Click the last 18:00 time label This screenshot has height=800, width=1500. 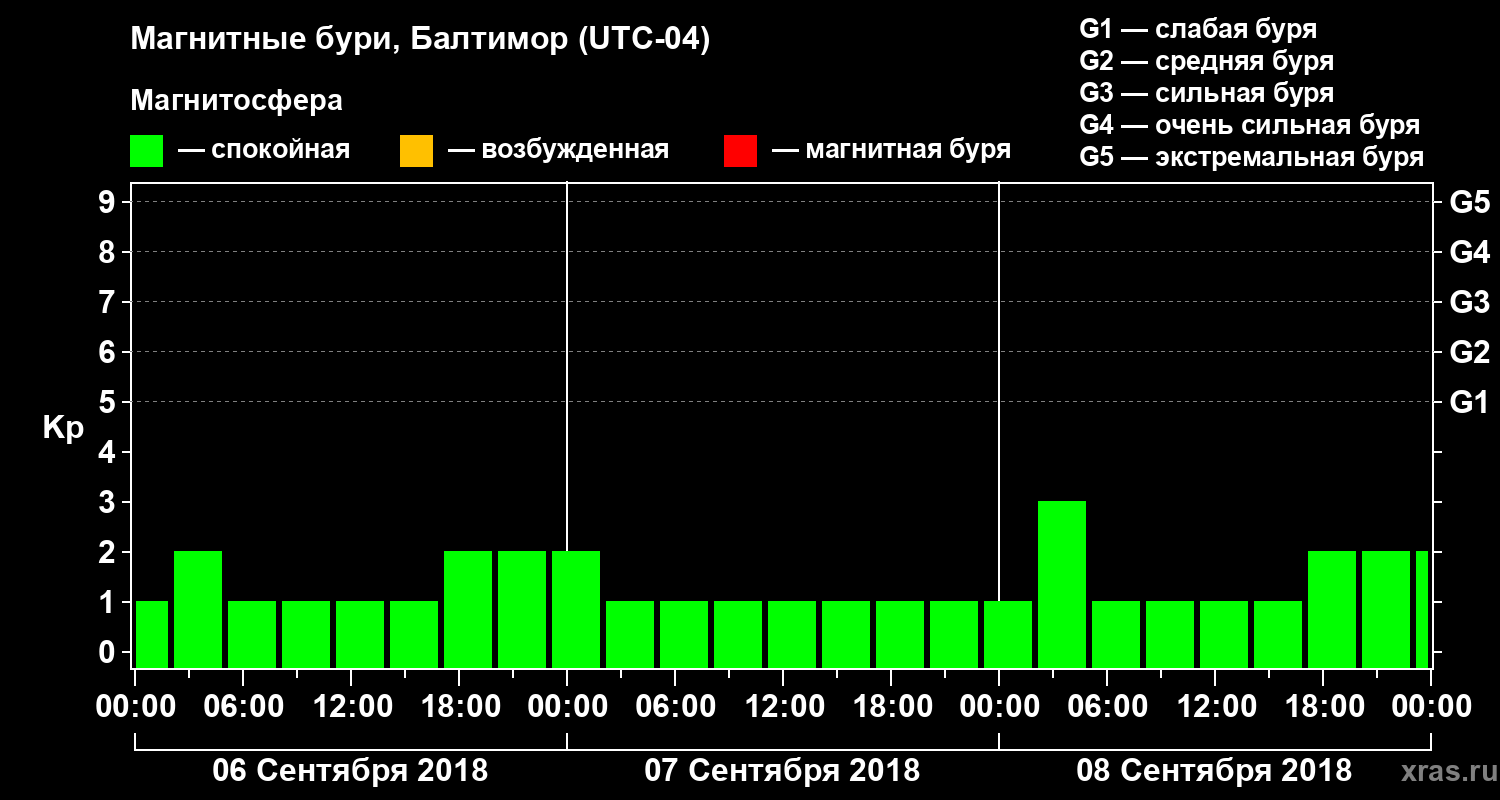tap(1322, 706)
